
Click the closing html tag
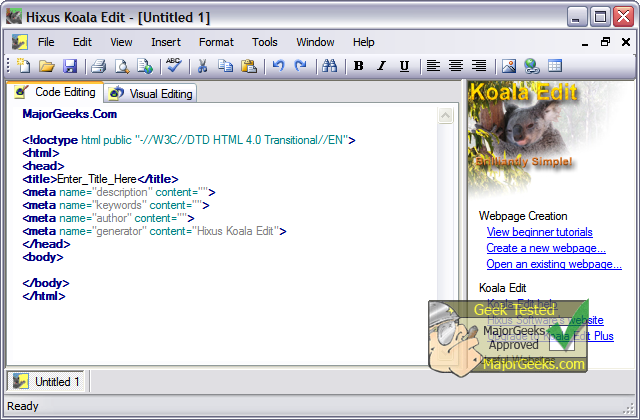44,296
